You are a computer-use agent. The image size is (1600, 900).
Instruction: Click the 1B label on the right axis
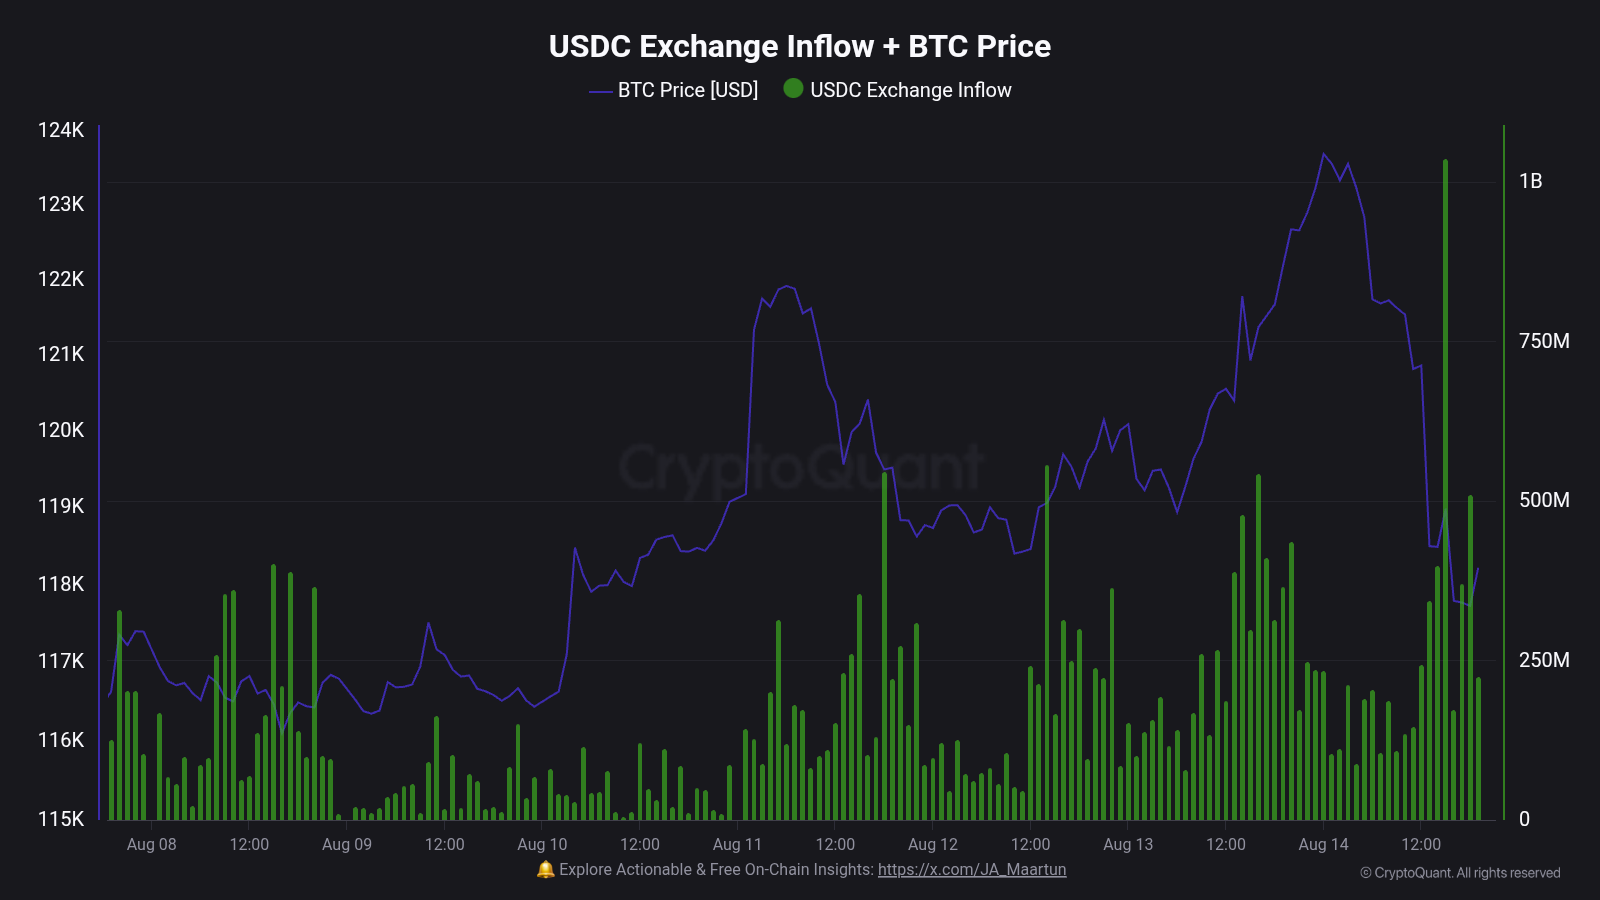[x=1530, y=181]
